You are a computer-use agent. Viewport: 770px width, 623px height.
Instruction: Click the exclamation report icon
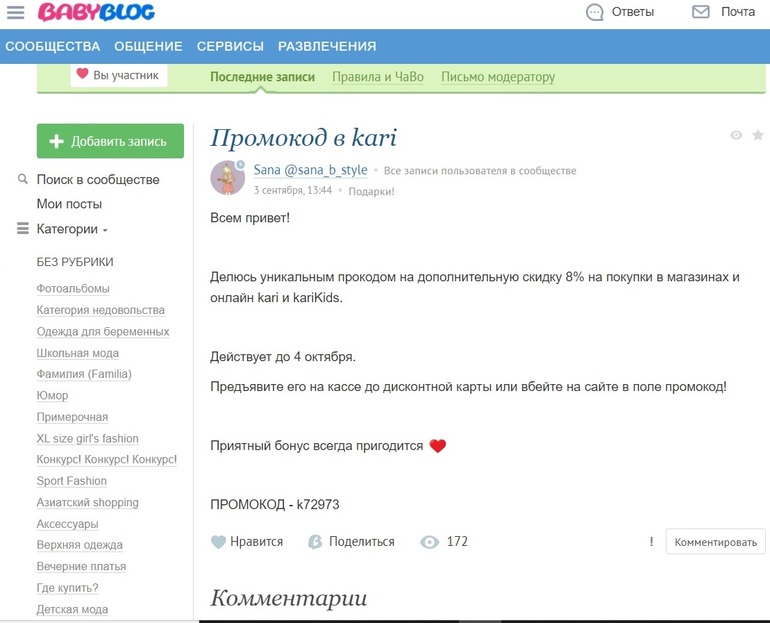(652, 542)
